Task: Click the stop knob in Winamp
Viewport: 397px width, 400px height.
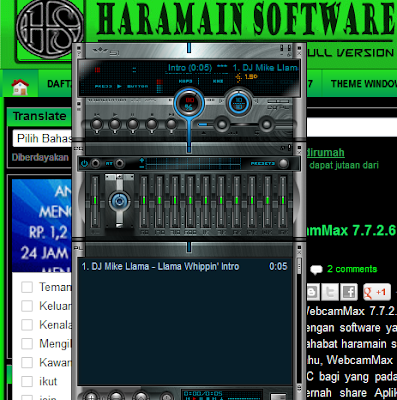Action: click(x=152, y=125)
